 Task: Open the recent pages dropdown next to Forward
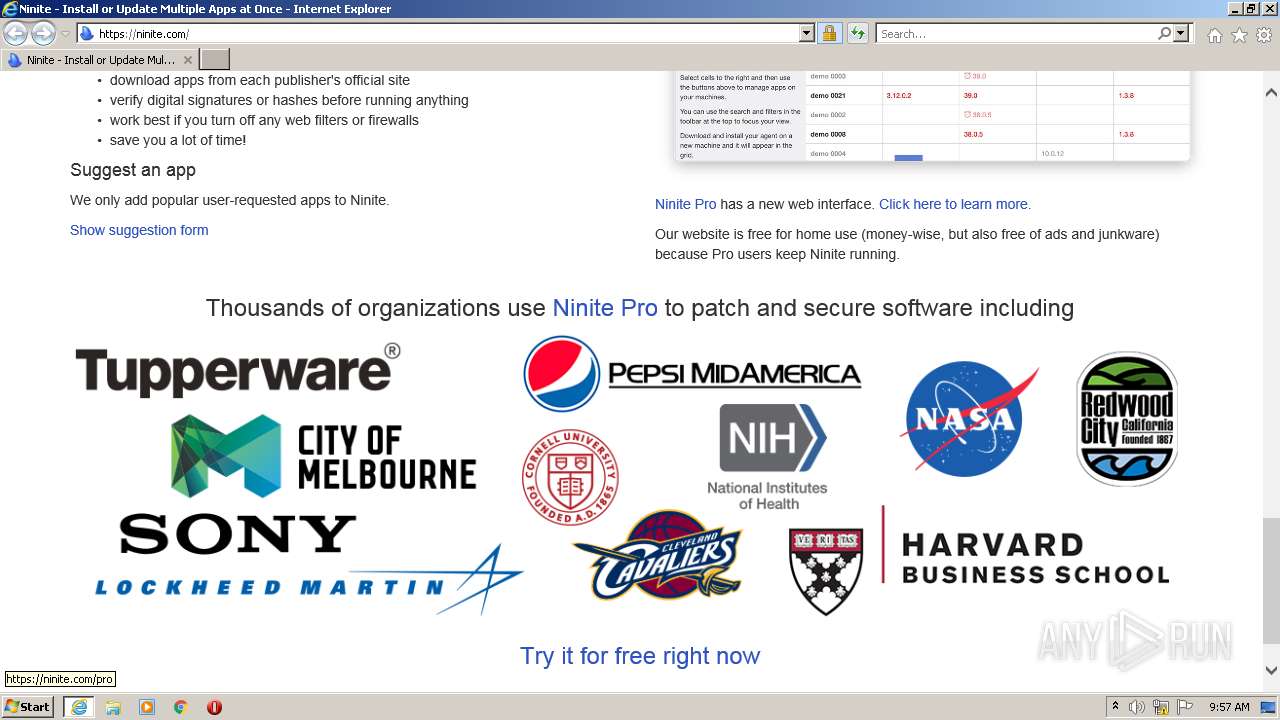(65, 34)
